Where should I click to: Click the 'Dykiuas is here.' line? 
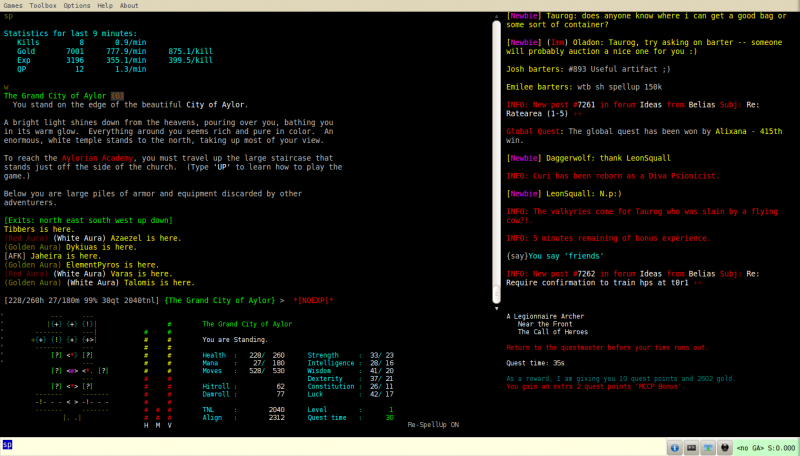[70, 247]
